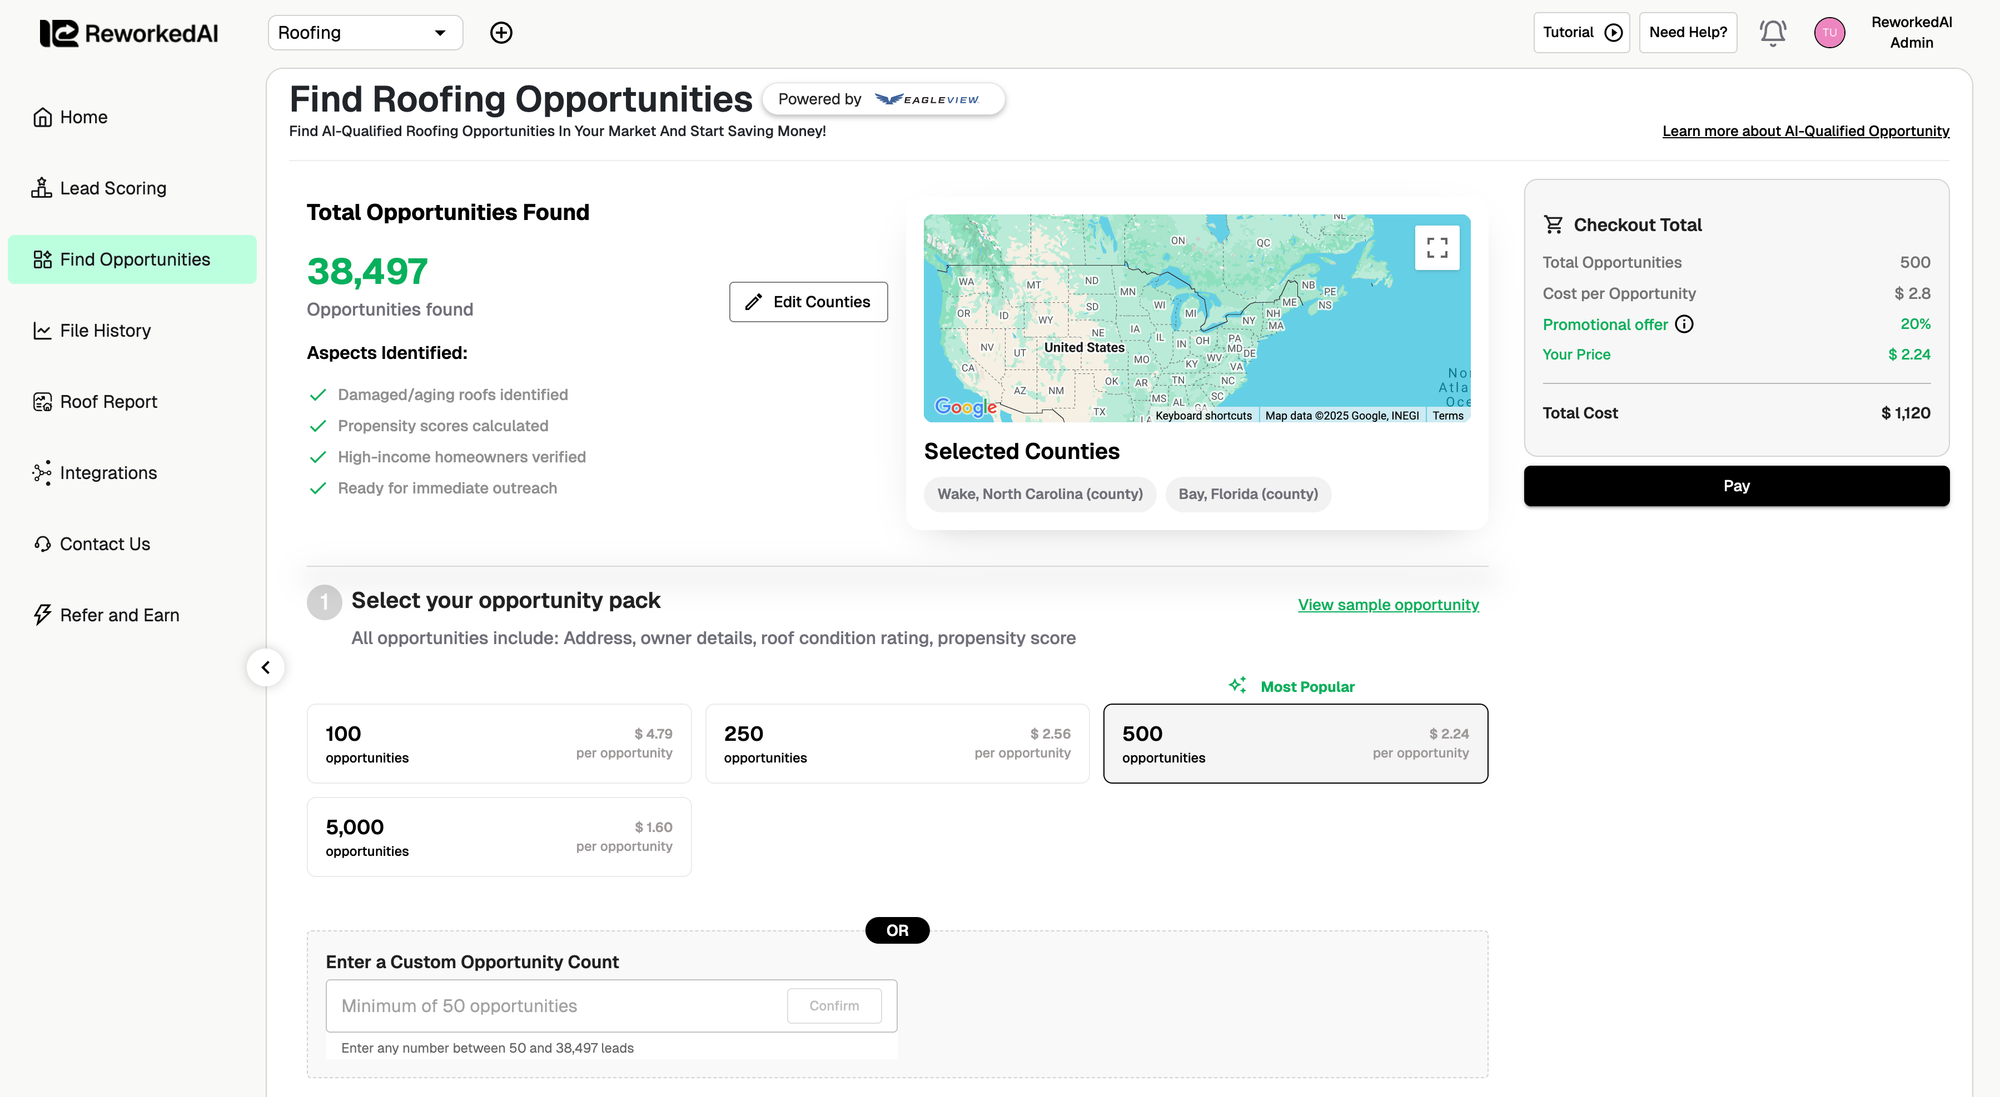Image resolution: width=2000 pixels, height=1097 pixels.
Task: Click the Promotional offer info icon
Action: coord(1684,324)
